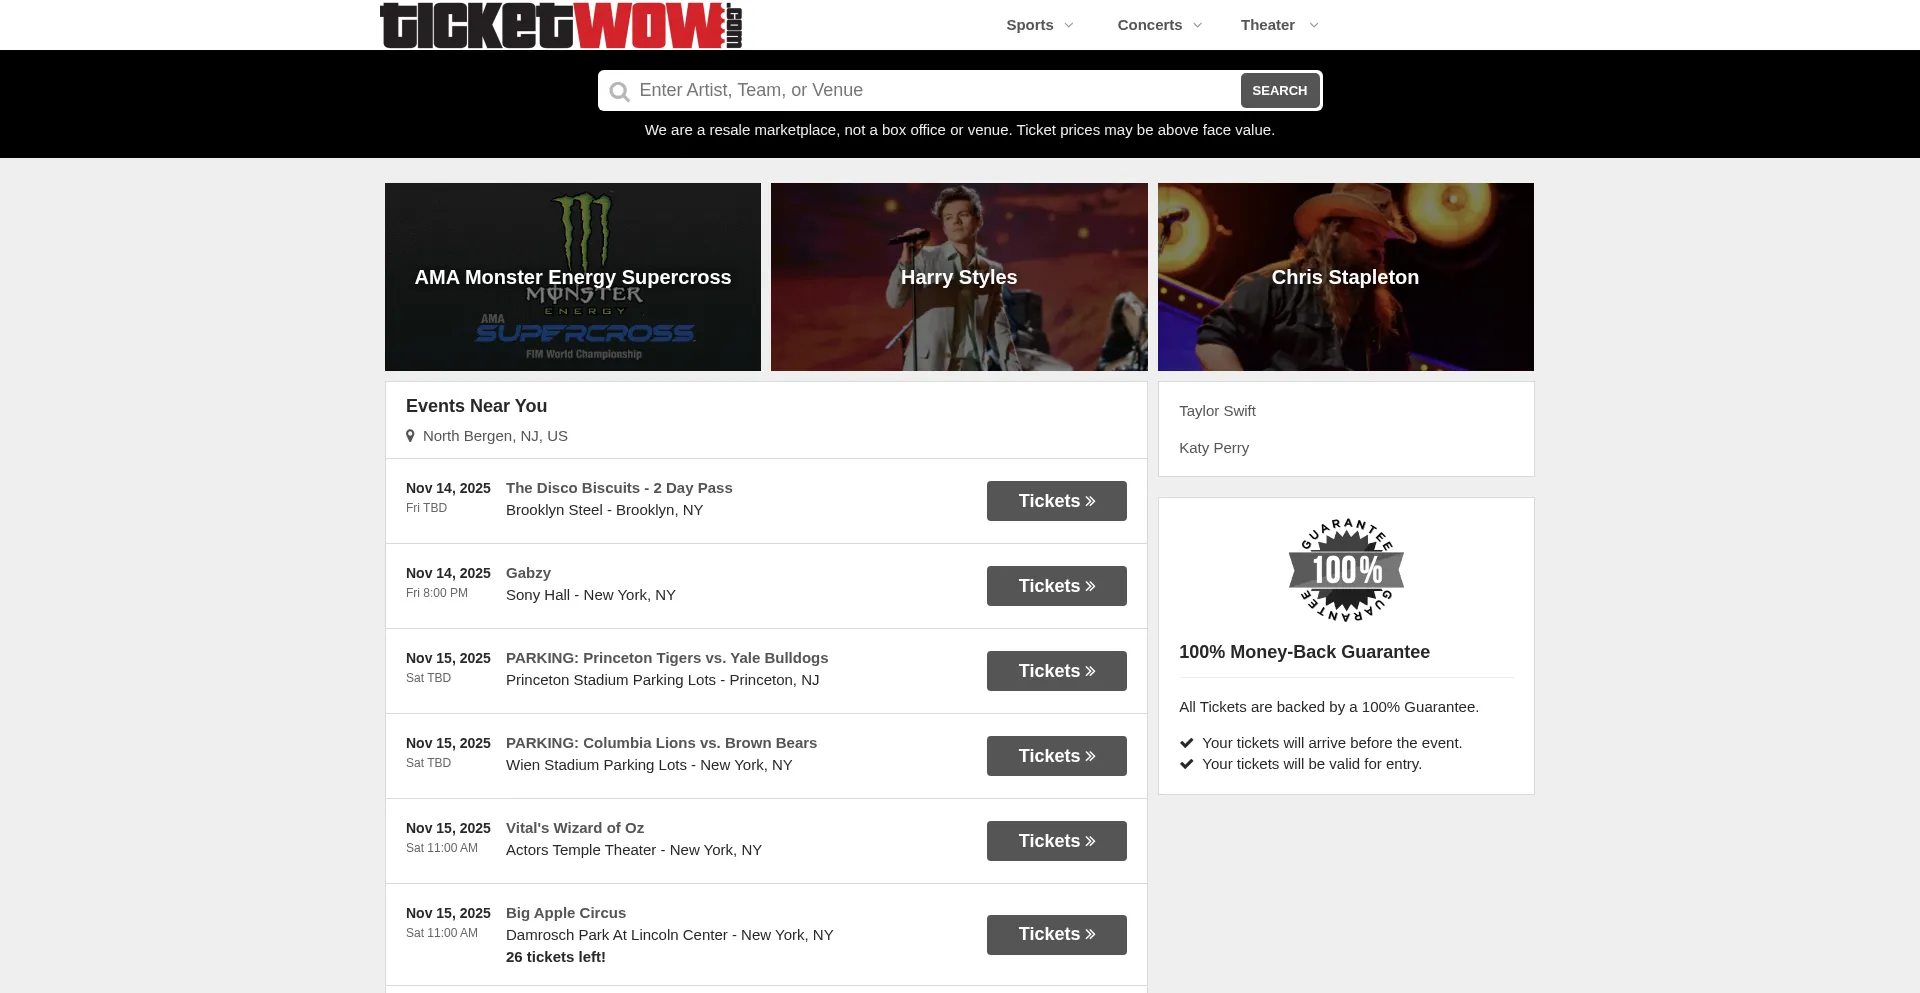The image size is (1920, 993).
Task: Open the Chris Stapleton banner
Action: 1346,277
